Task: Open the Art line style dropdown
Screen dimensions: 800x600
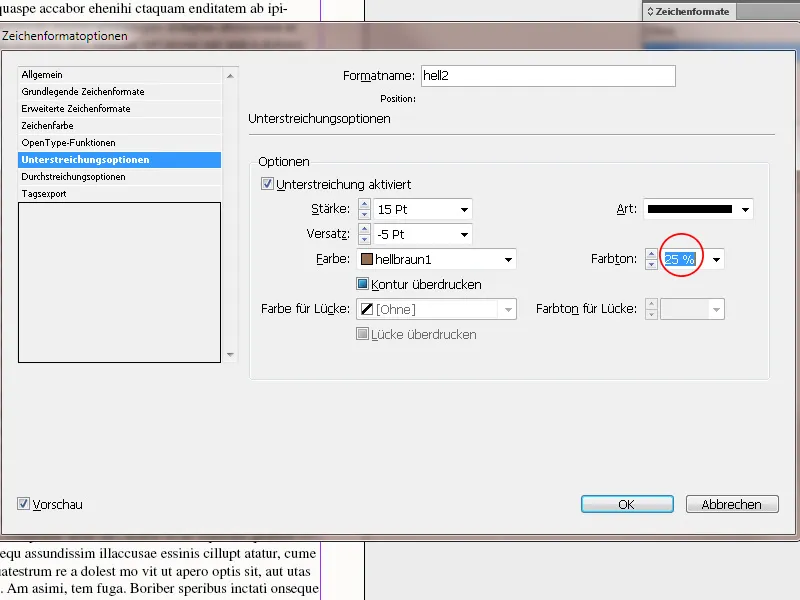Action: point(745,209)
